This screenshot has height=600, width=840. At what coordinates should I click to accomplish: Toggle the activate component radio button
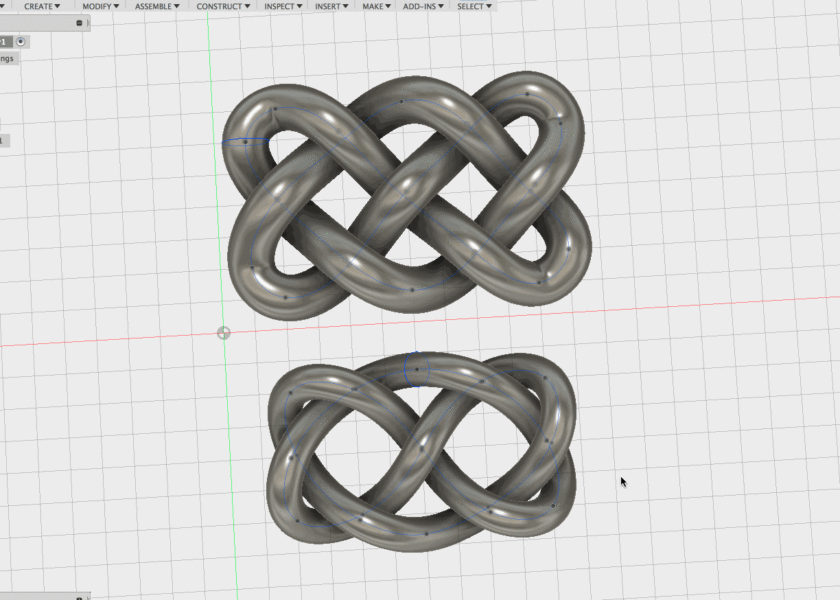coord(20,42)
